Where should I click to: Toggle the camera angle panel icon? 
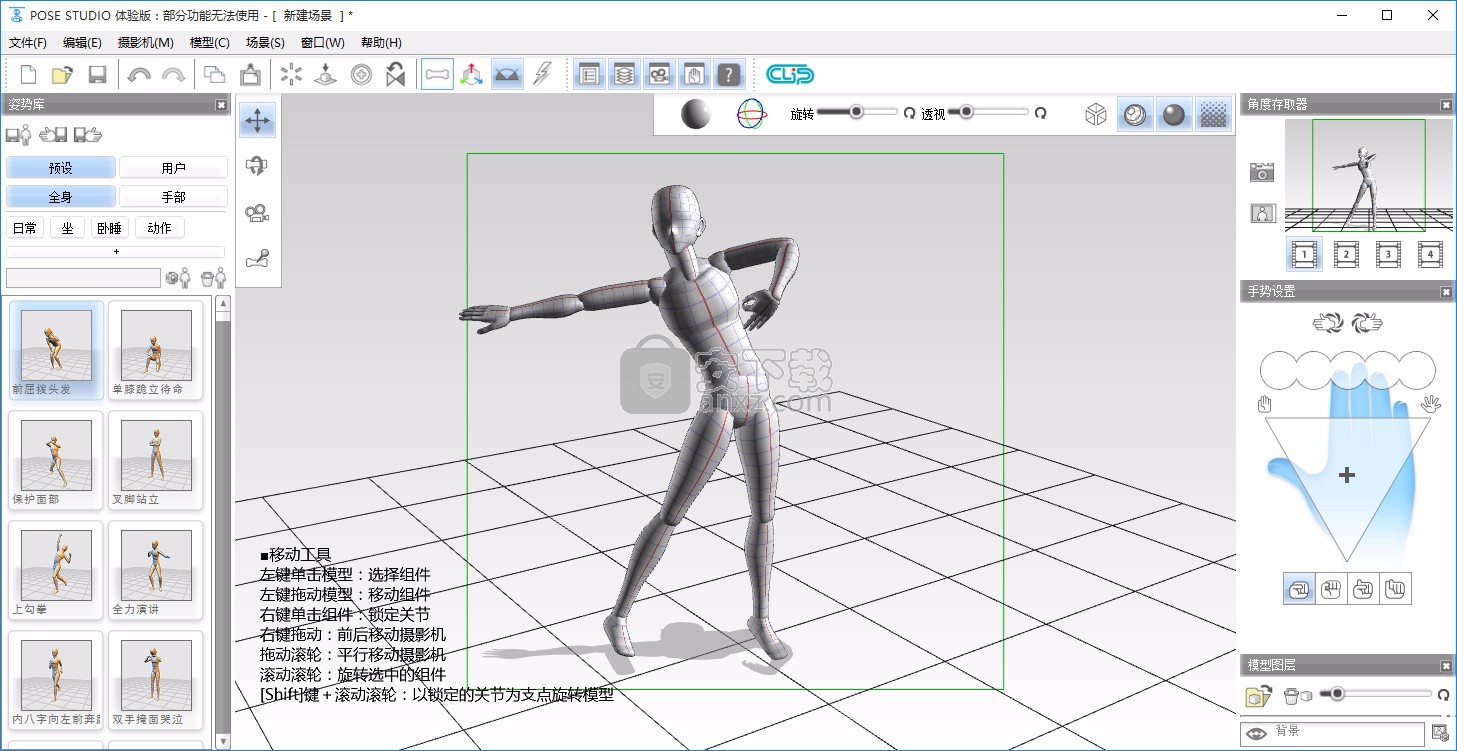click(660, 75)
